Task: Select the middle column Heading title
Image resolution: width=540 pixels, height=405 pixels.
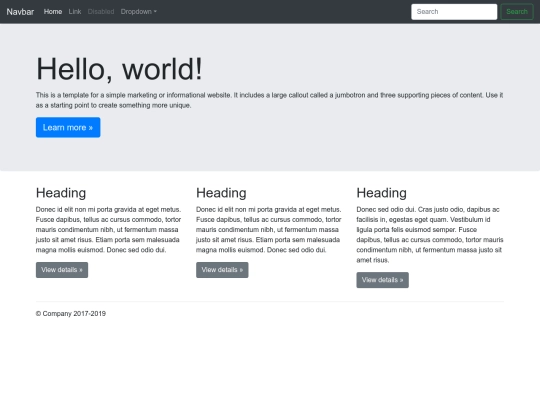Action: tap(221, 193)
